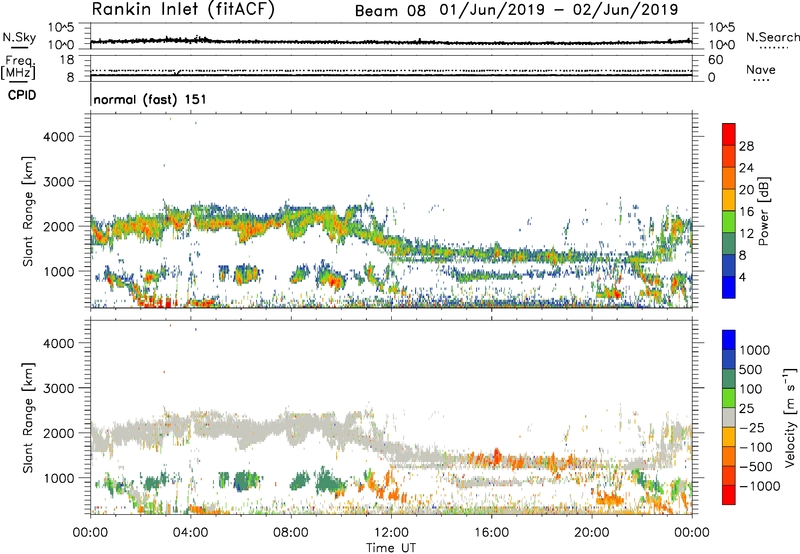
Task: Click the '12' power scale value
Action: click(746, 234)
